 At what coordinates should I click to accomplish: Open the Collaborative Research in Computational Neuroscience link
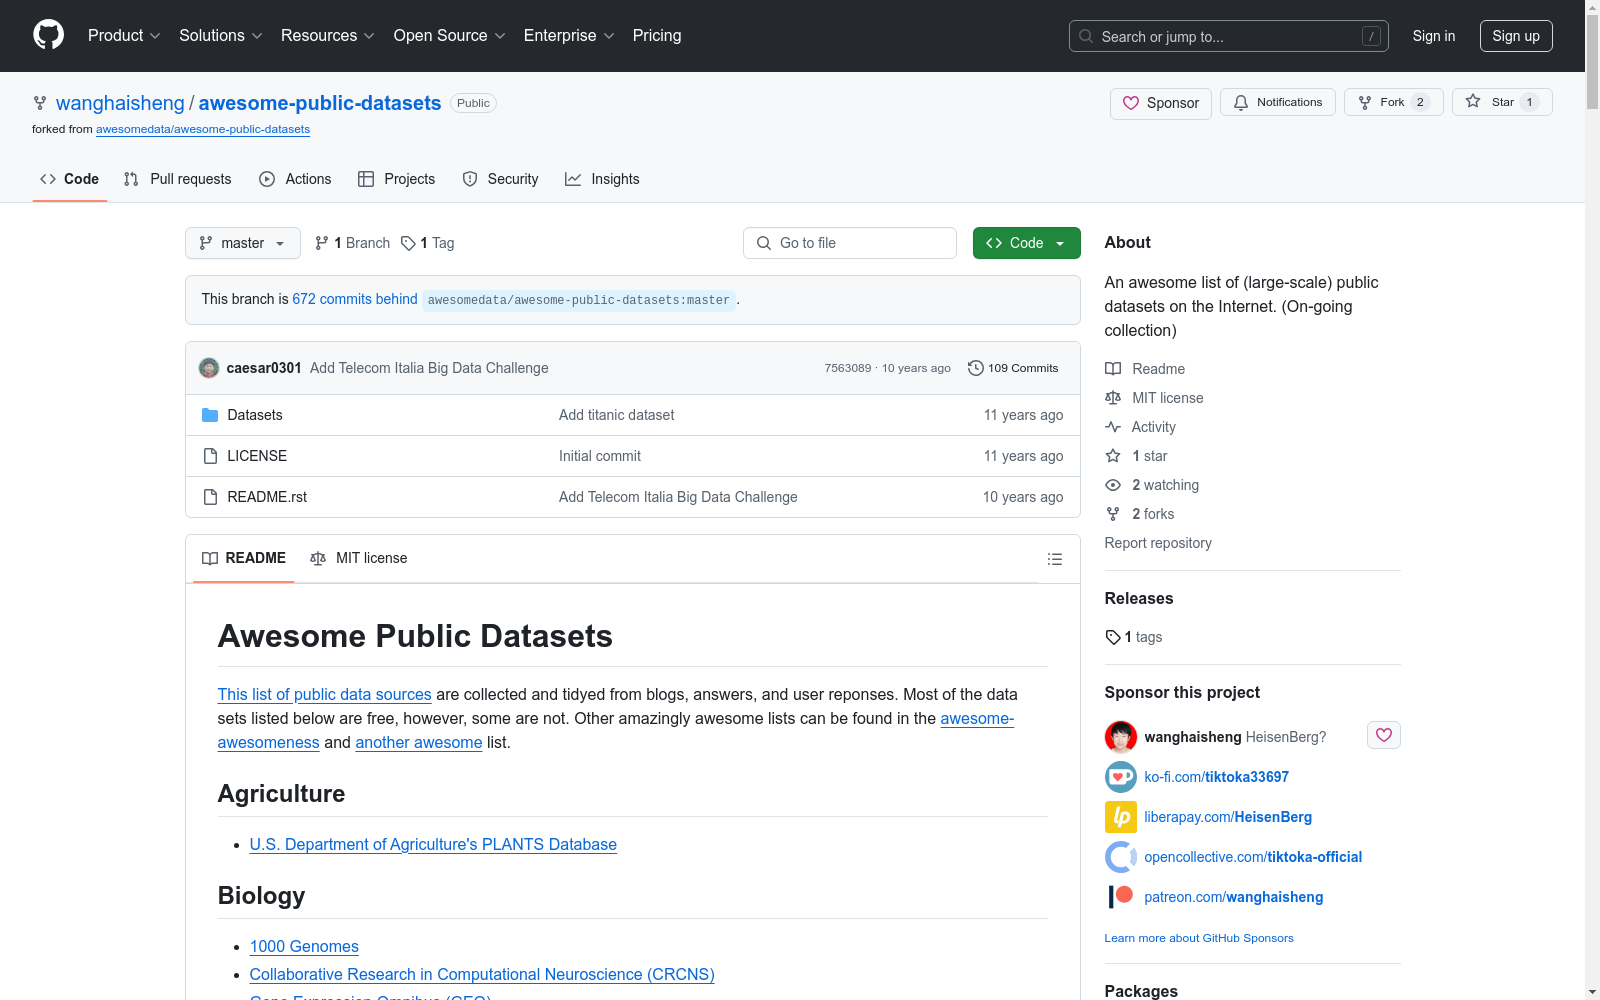(482, 975)
